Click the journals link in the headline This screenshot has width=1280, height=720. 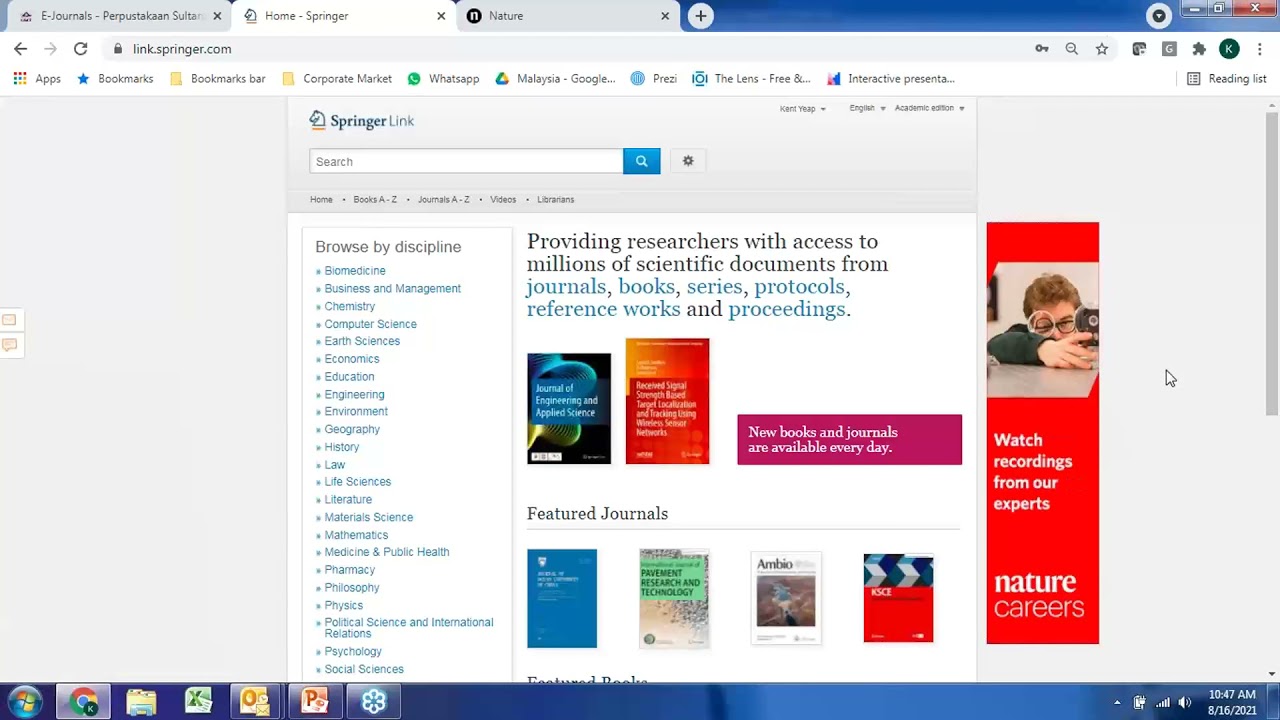pyautogui.click(x=566, y=287)
